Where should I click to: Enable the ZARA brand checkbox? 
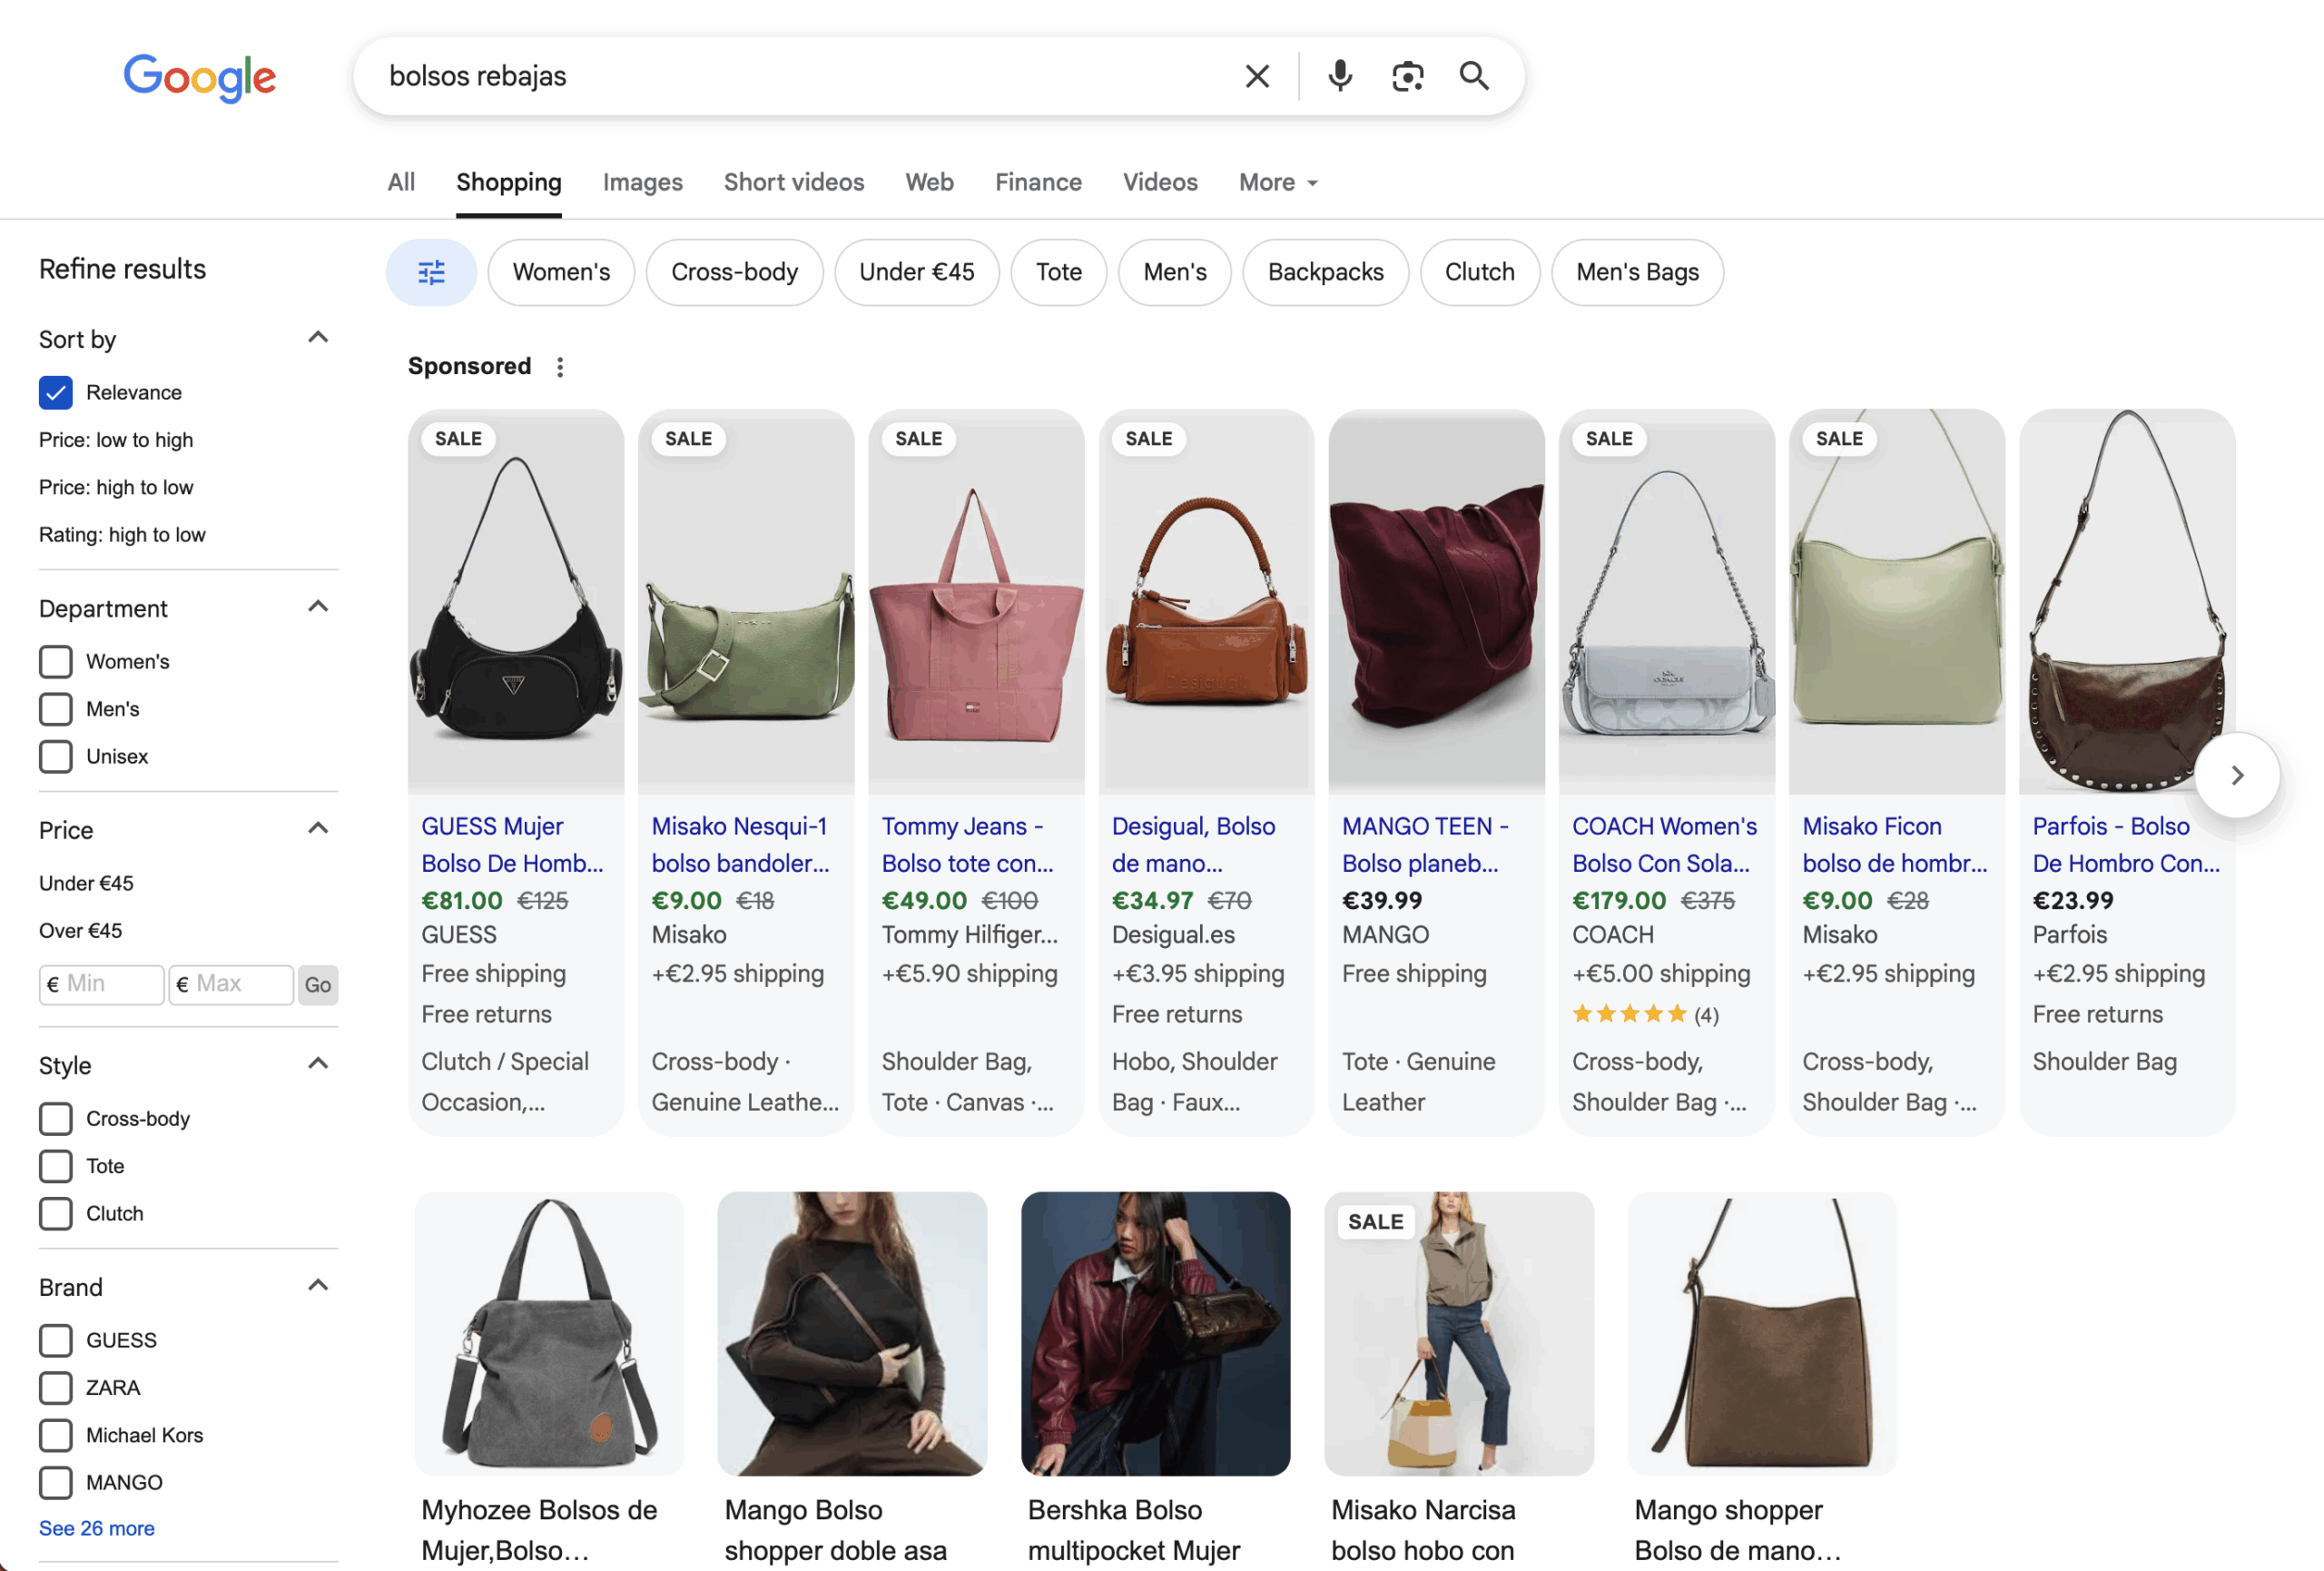56,1387
